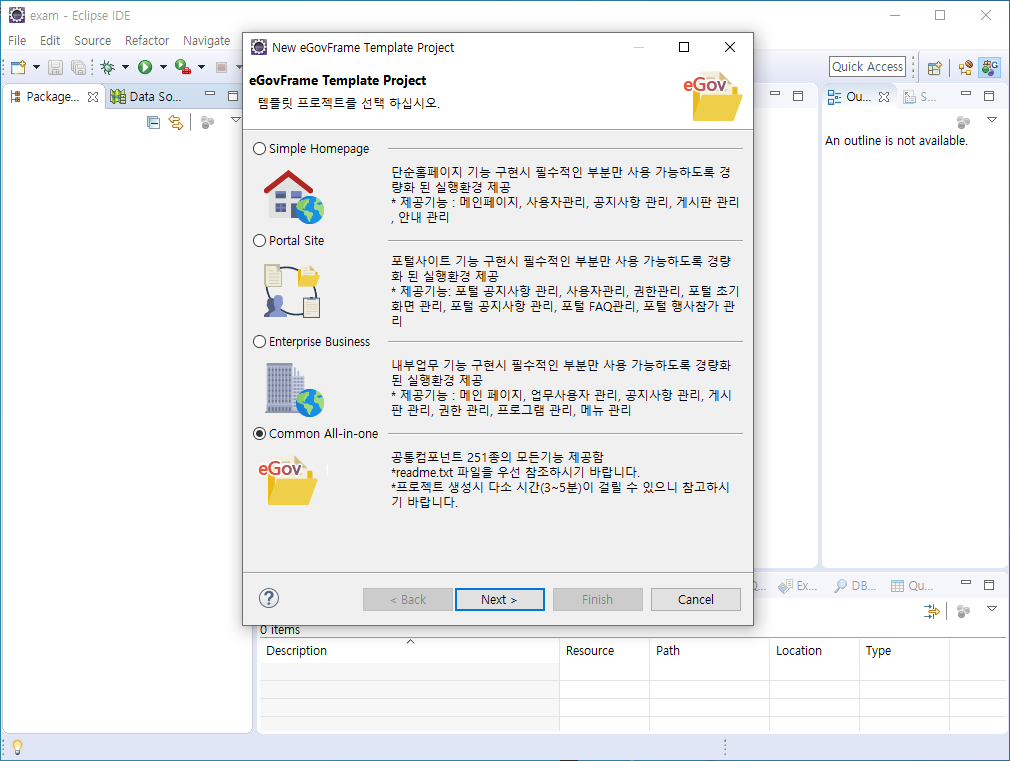The width and height of the screenshot is (1010, 761).
Task: Click the filters icon in bottom panel
Action: (931, 612)
